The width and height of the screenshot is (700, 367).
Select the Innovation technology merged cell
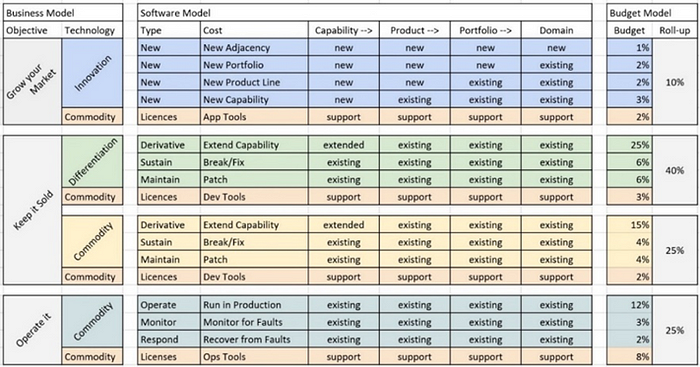coord(92,73)
